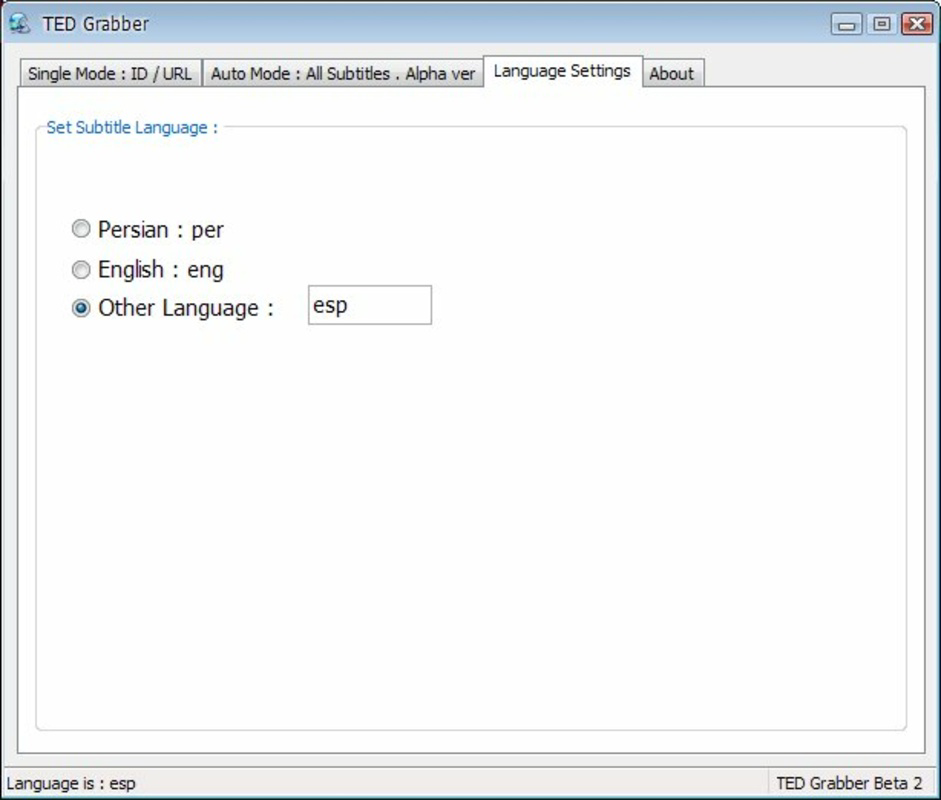Open Auto Mode : All Subtitles tab
Screen dimensions: 941x800
(343, 73)
